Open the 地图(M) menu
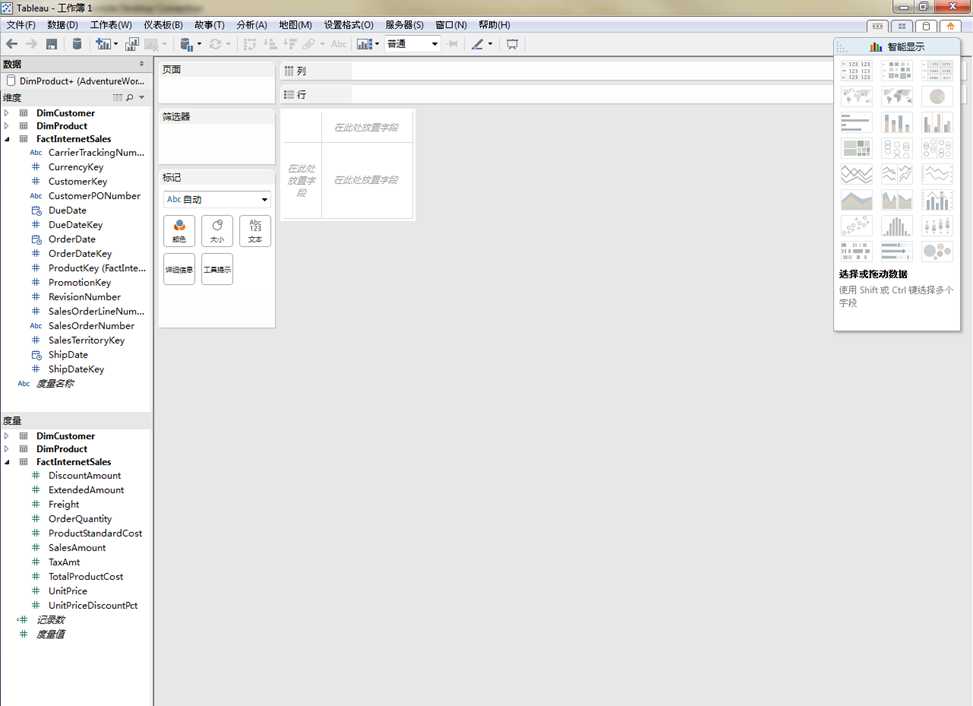The image size is (973, 706). 295,25
